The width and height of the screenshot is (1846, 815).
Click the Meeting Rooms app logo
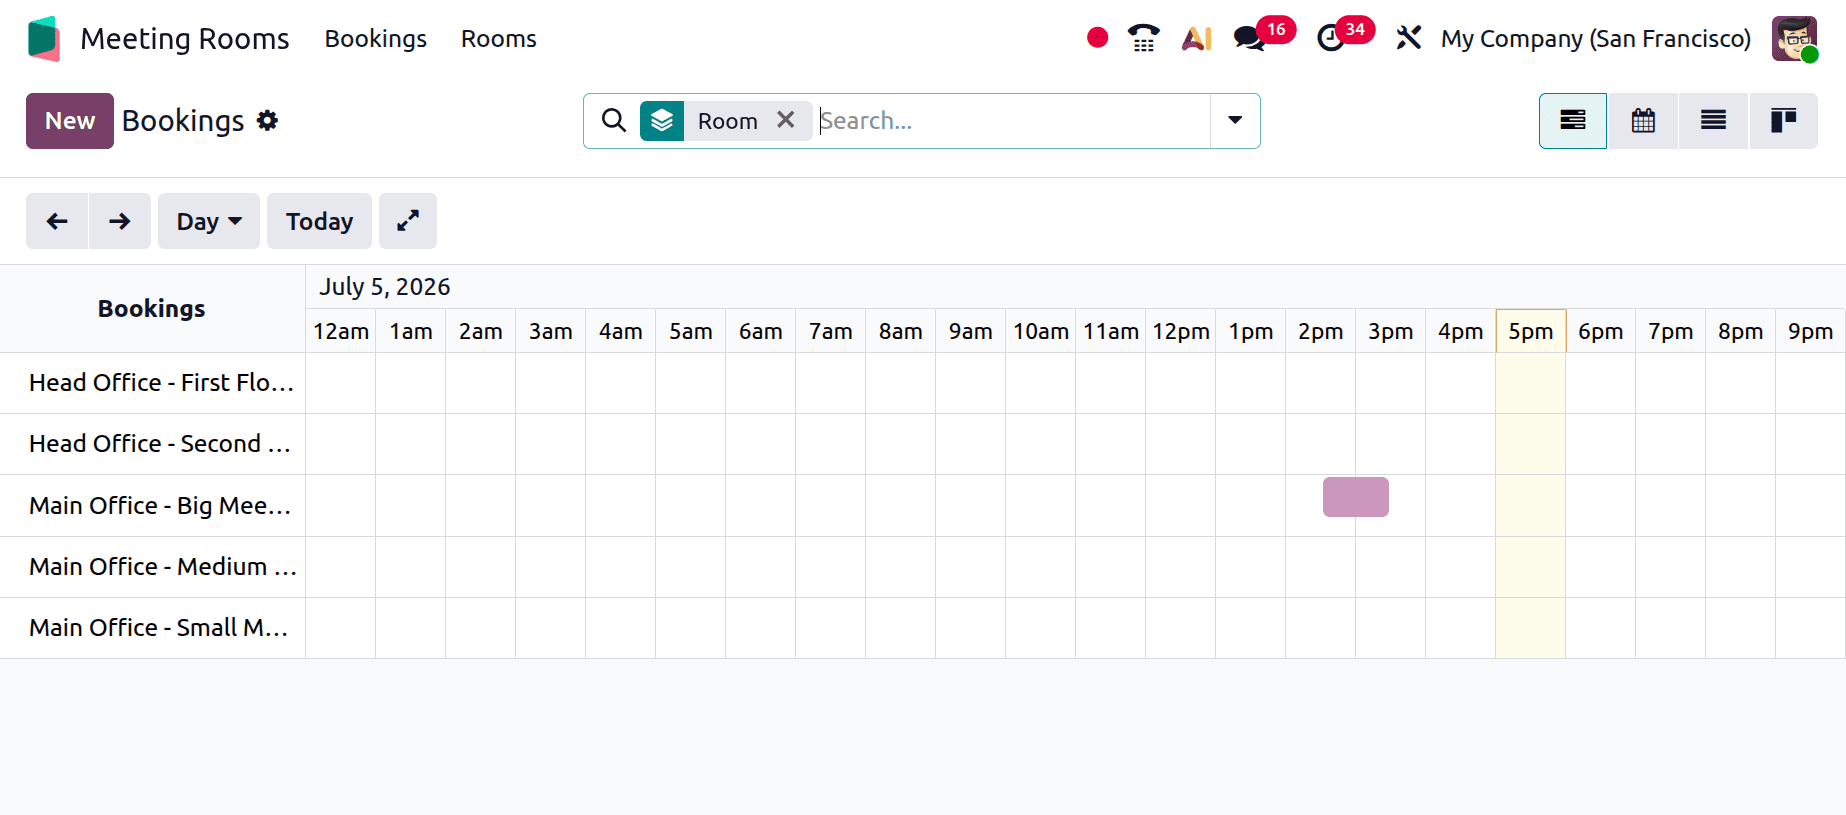[44, 38]
